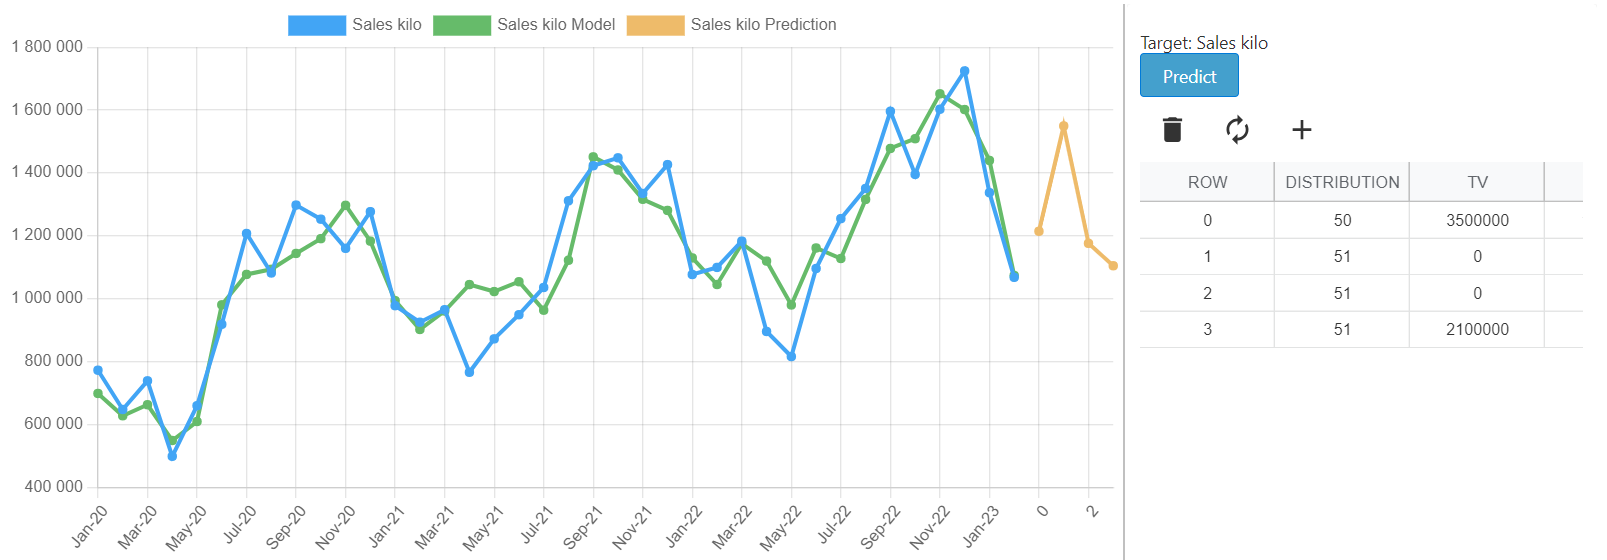Edit TV value 2100000 in row 3
The width and height of the screenshot is (1607, 560).
tap(1477, 329)
